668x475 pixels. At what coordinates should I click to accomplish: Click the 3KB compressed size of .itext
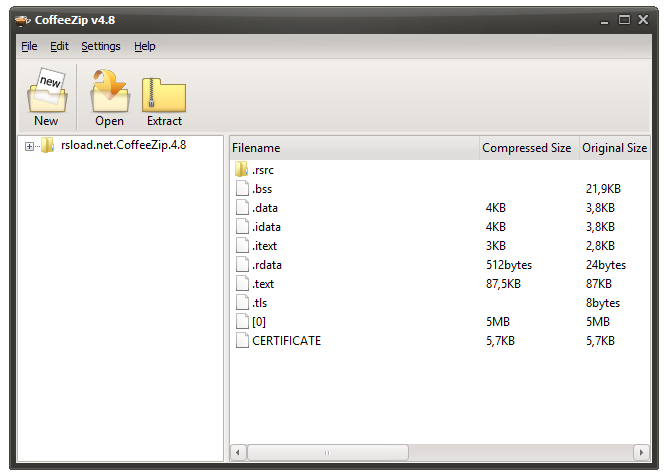click(x=496, y=246)
